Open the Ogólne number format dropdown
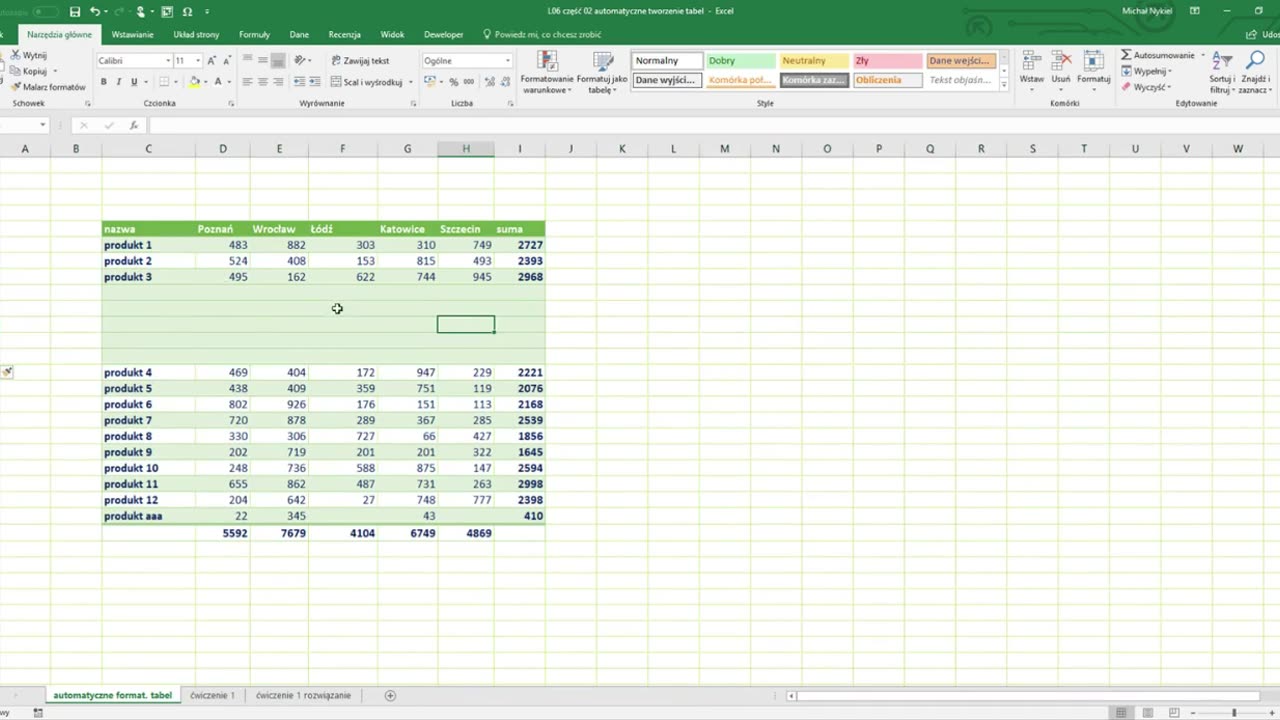This screenshot has width=1280, height=720. (x=508, y=61)
